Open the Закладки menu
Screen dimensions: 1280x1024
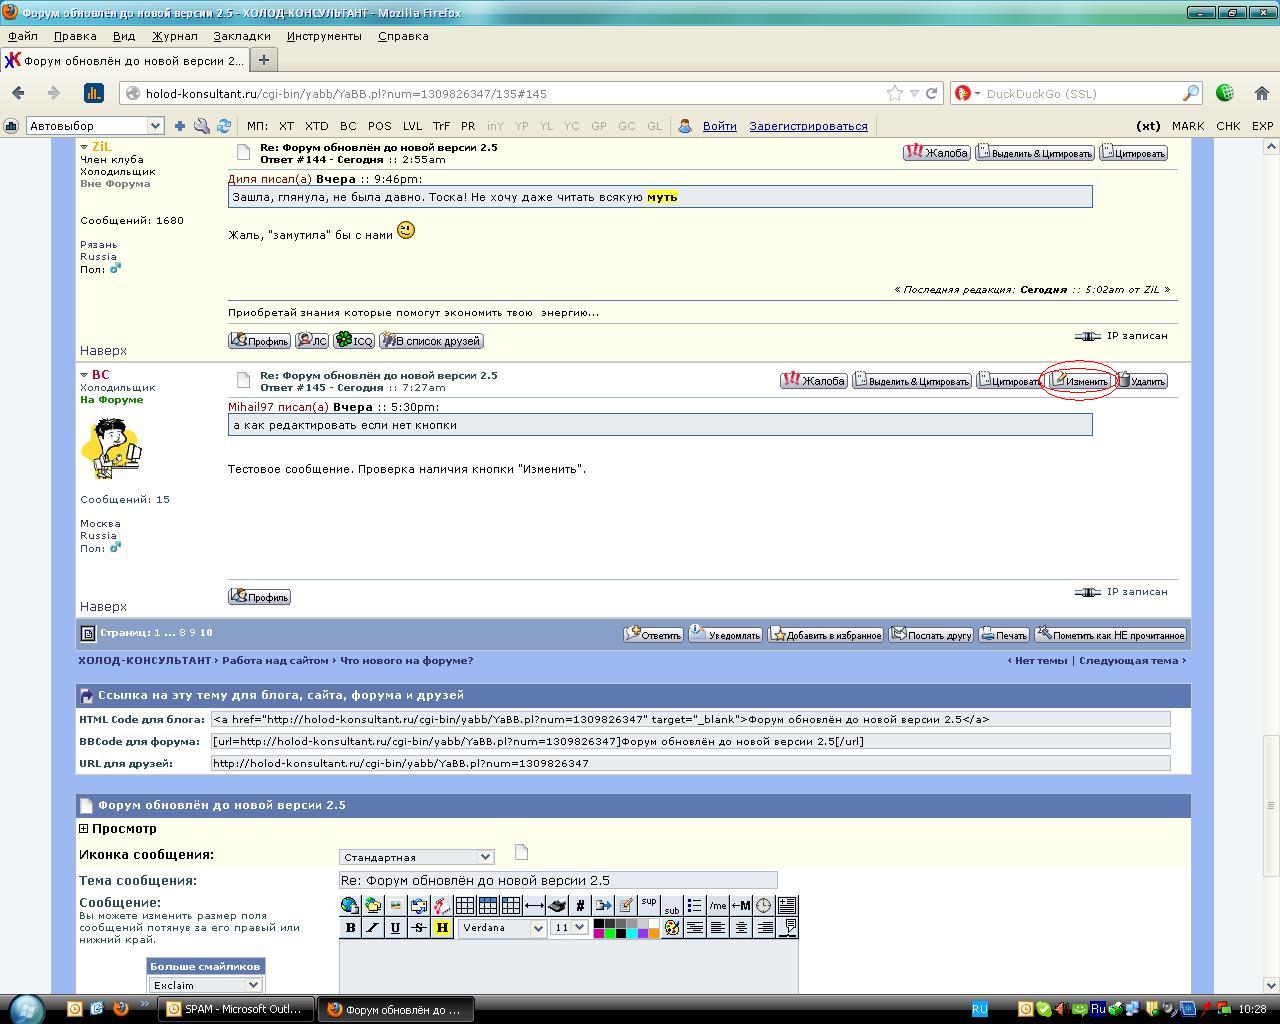click(241, 36)
